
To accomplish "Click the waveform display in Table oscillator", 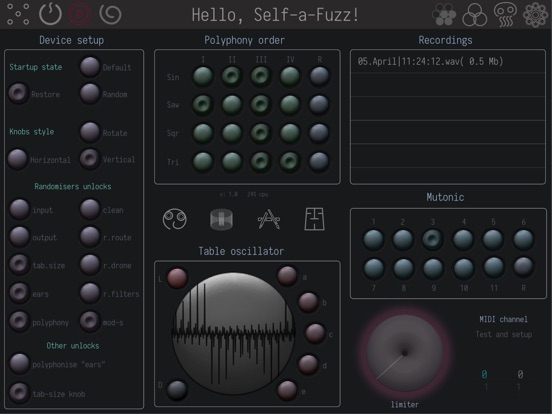I will [x=233, y=333].
